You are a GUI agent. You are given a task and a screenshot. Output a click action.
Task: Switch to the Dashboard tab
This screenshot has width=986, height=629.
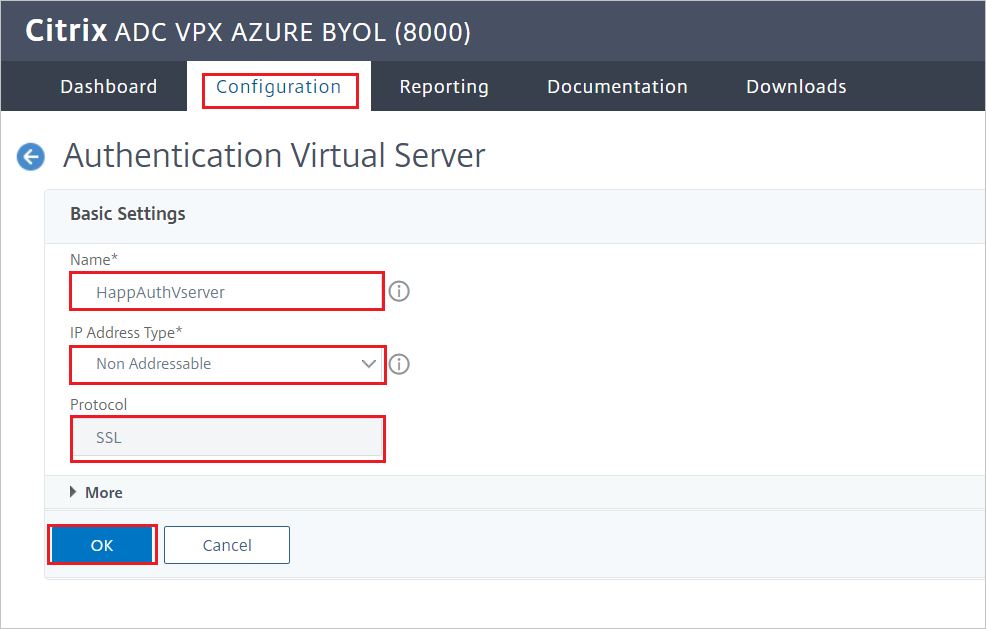[108, 86]
